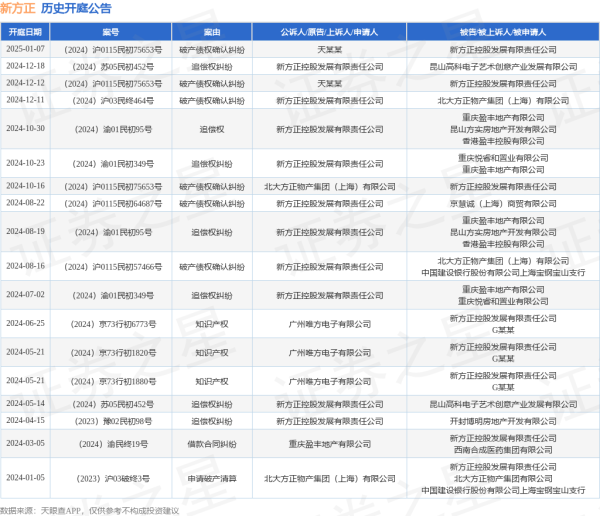Image resolution: width=600 pixels, height=516 pixels.
Task: Click case number (2024)京73行初1880号
Action: [113, 382]
